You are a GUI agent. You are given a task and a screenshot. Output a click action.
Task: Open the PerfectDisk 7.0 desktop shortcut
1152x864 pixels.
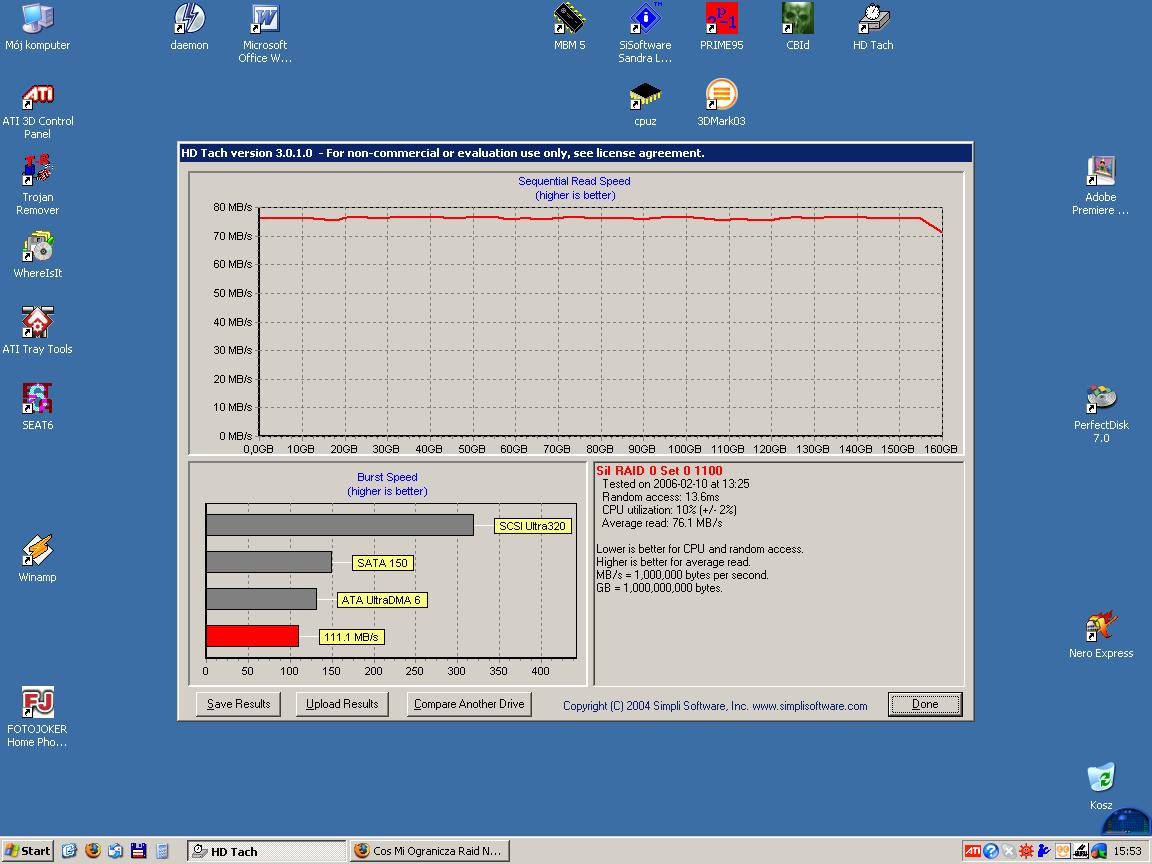(x=1101, y=414)
